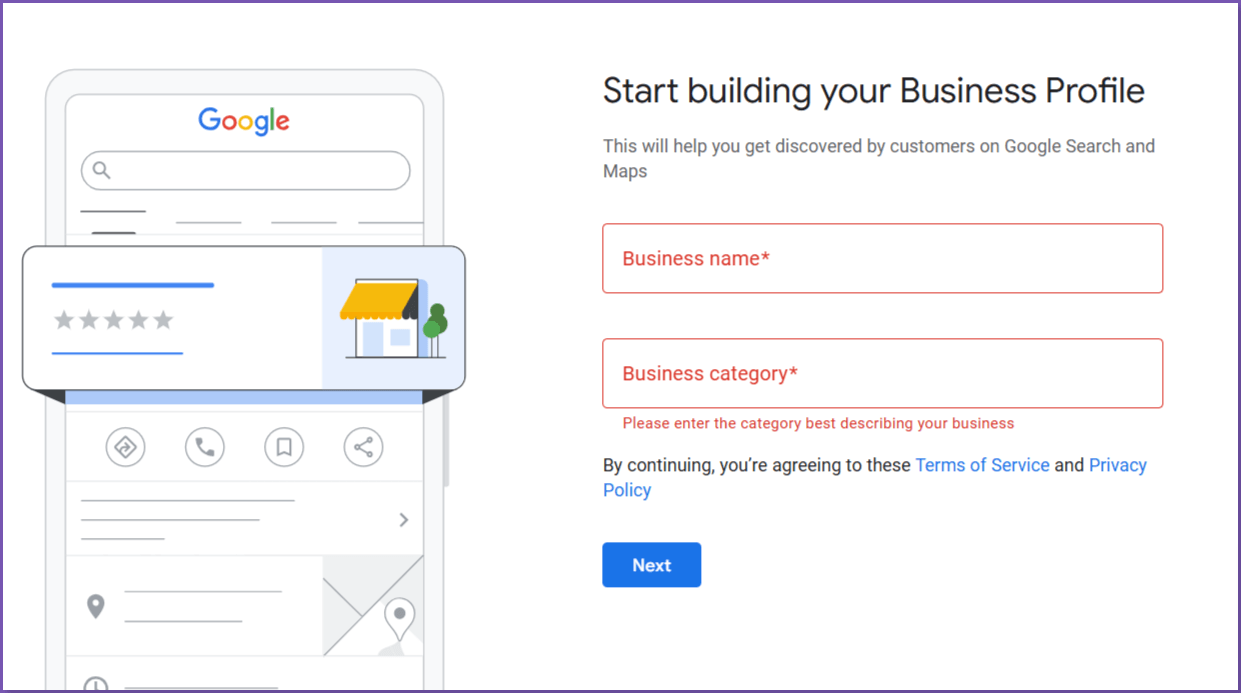Open the Privacy Policy link

pyautogui.click(x=1118, y=465)
